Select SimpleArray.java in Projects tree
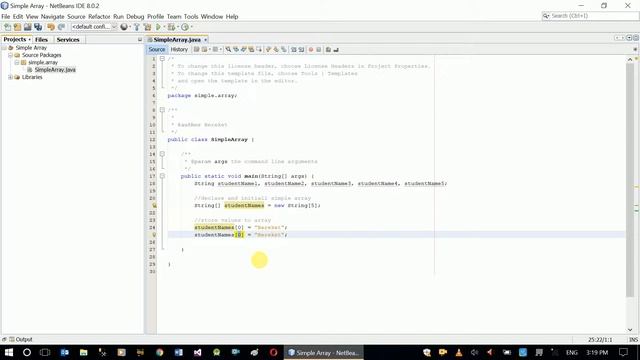The height and width of the screenshot is (360, 640). click(55, 70)
